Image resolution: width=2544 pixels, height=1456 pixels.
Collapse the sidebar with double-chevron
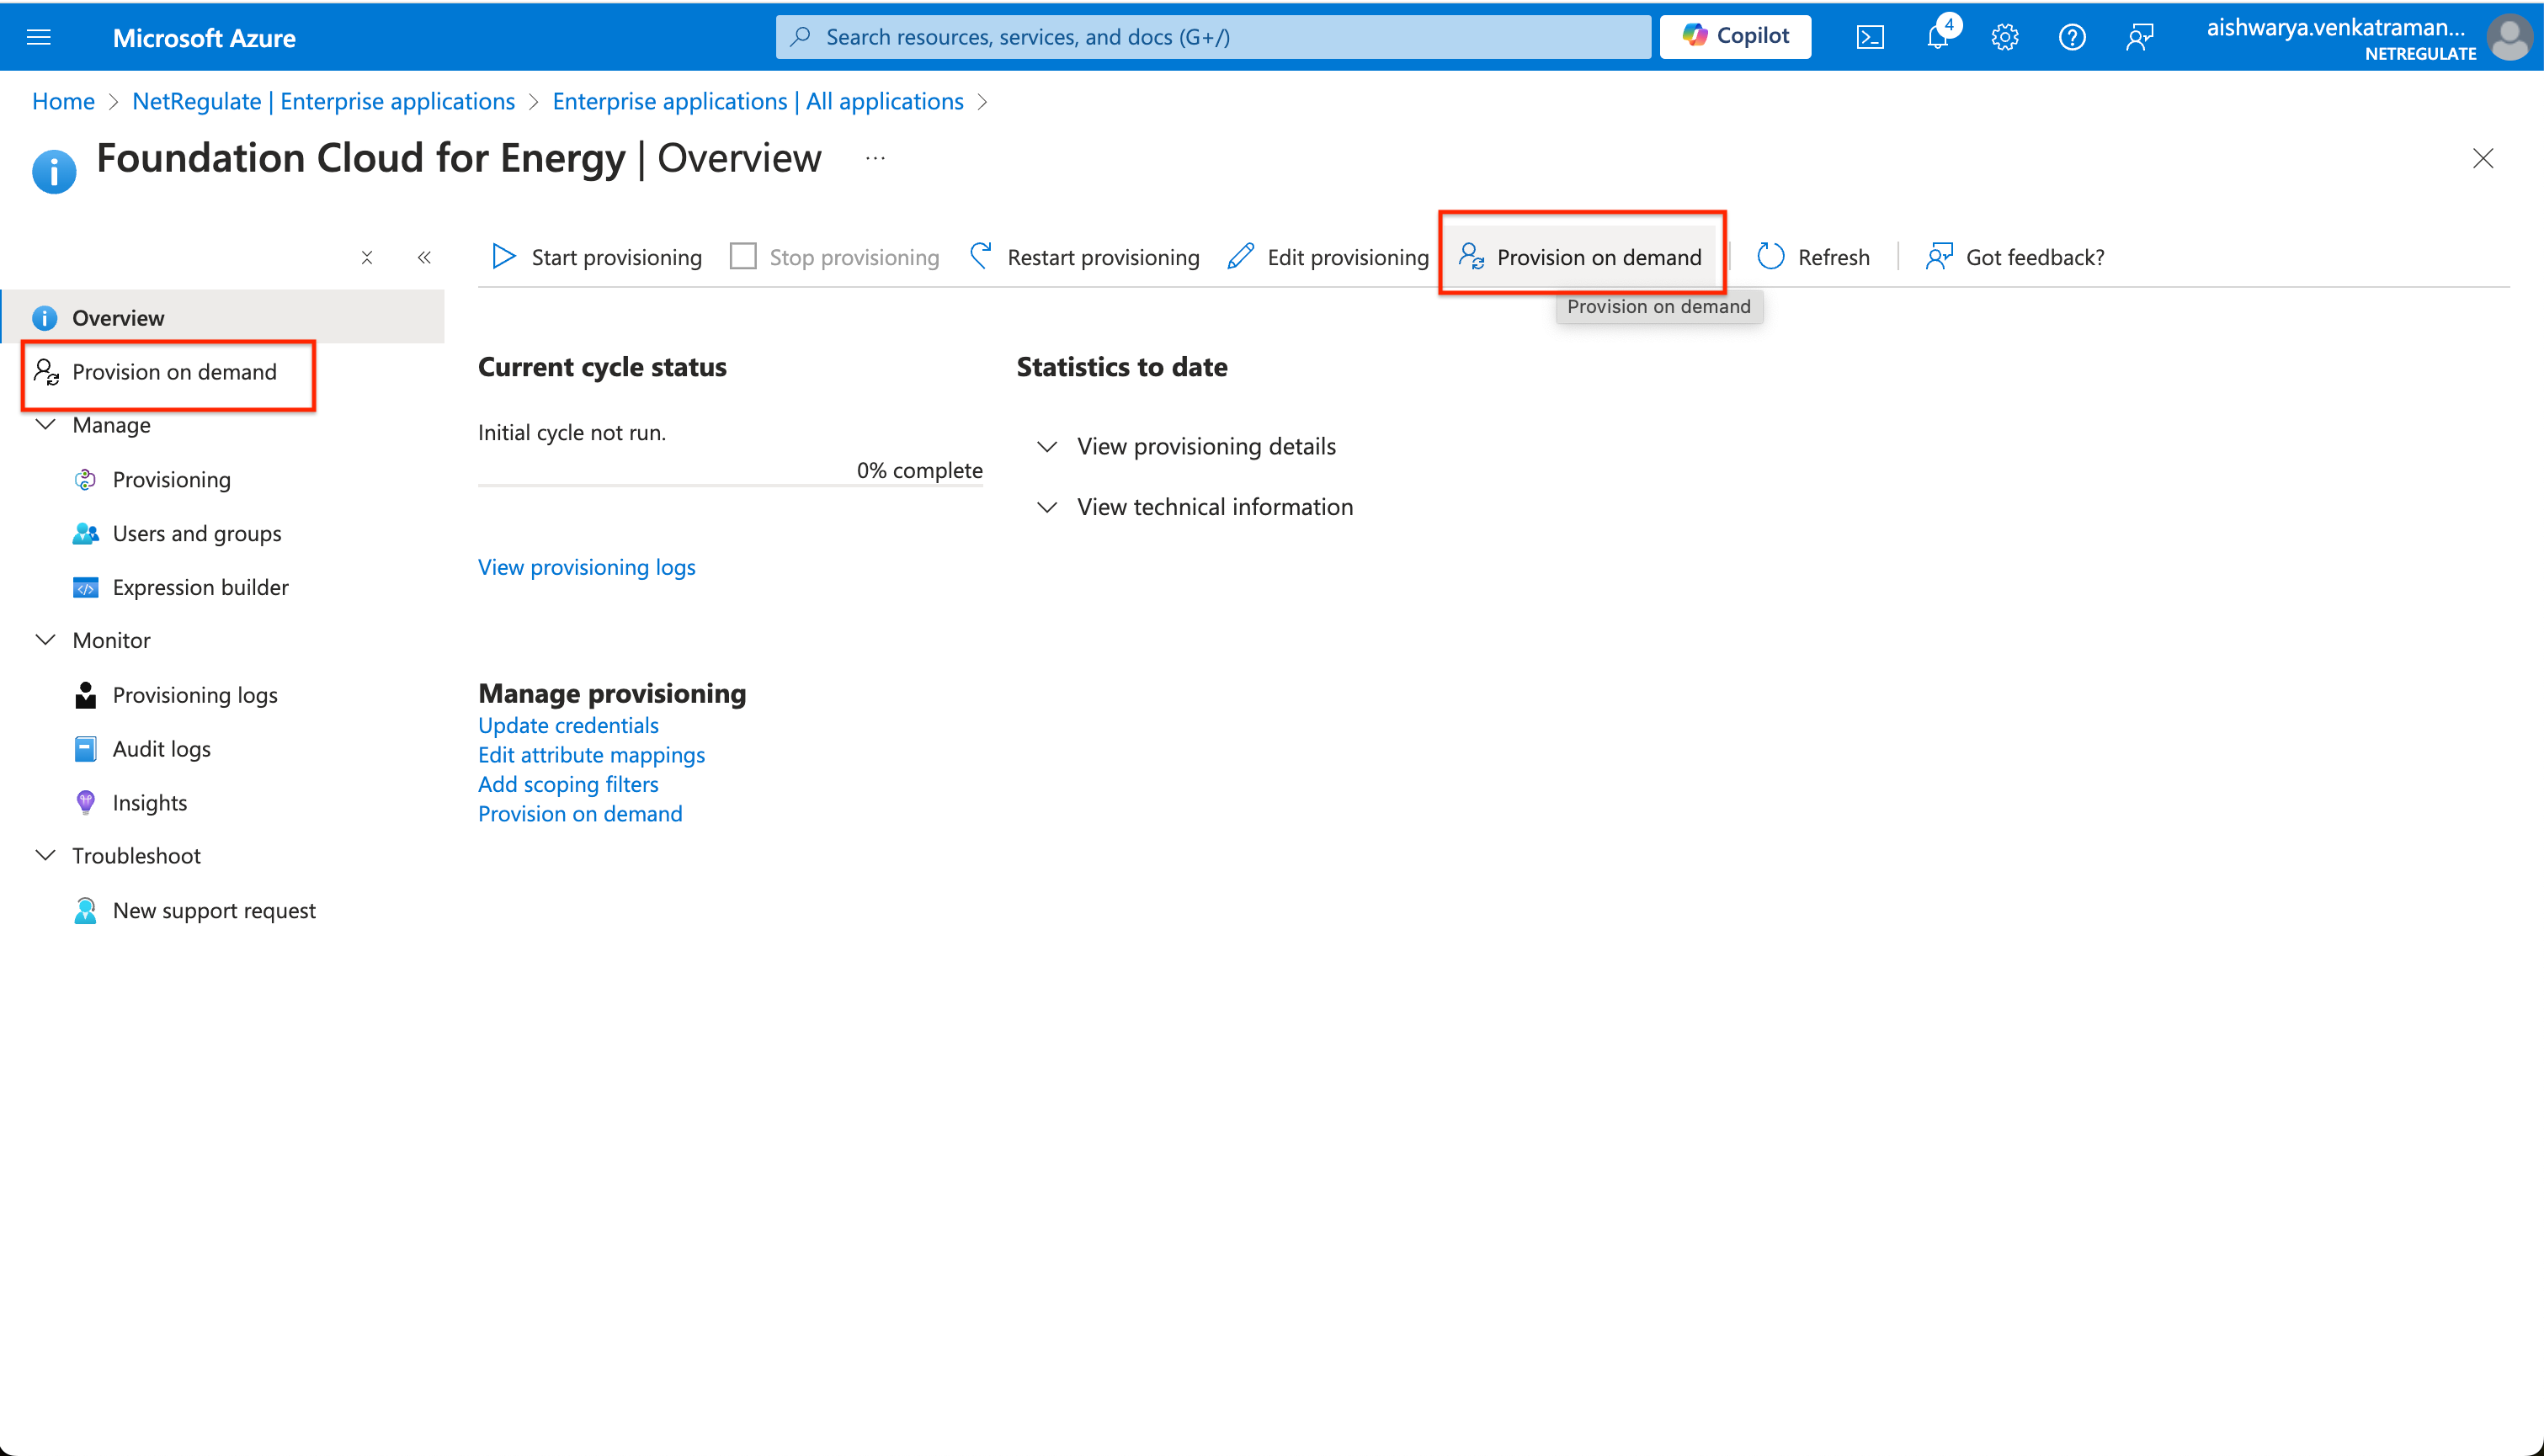pos(424,257)
